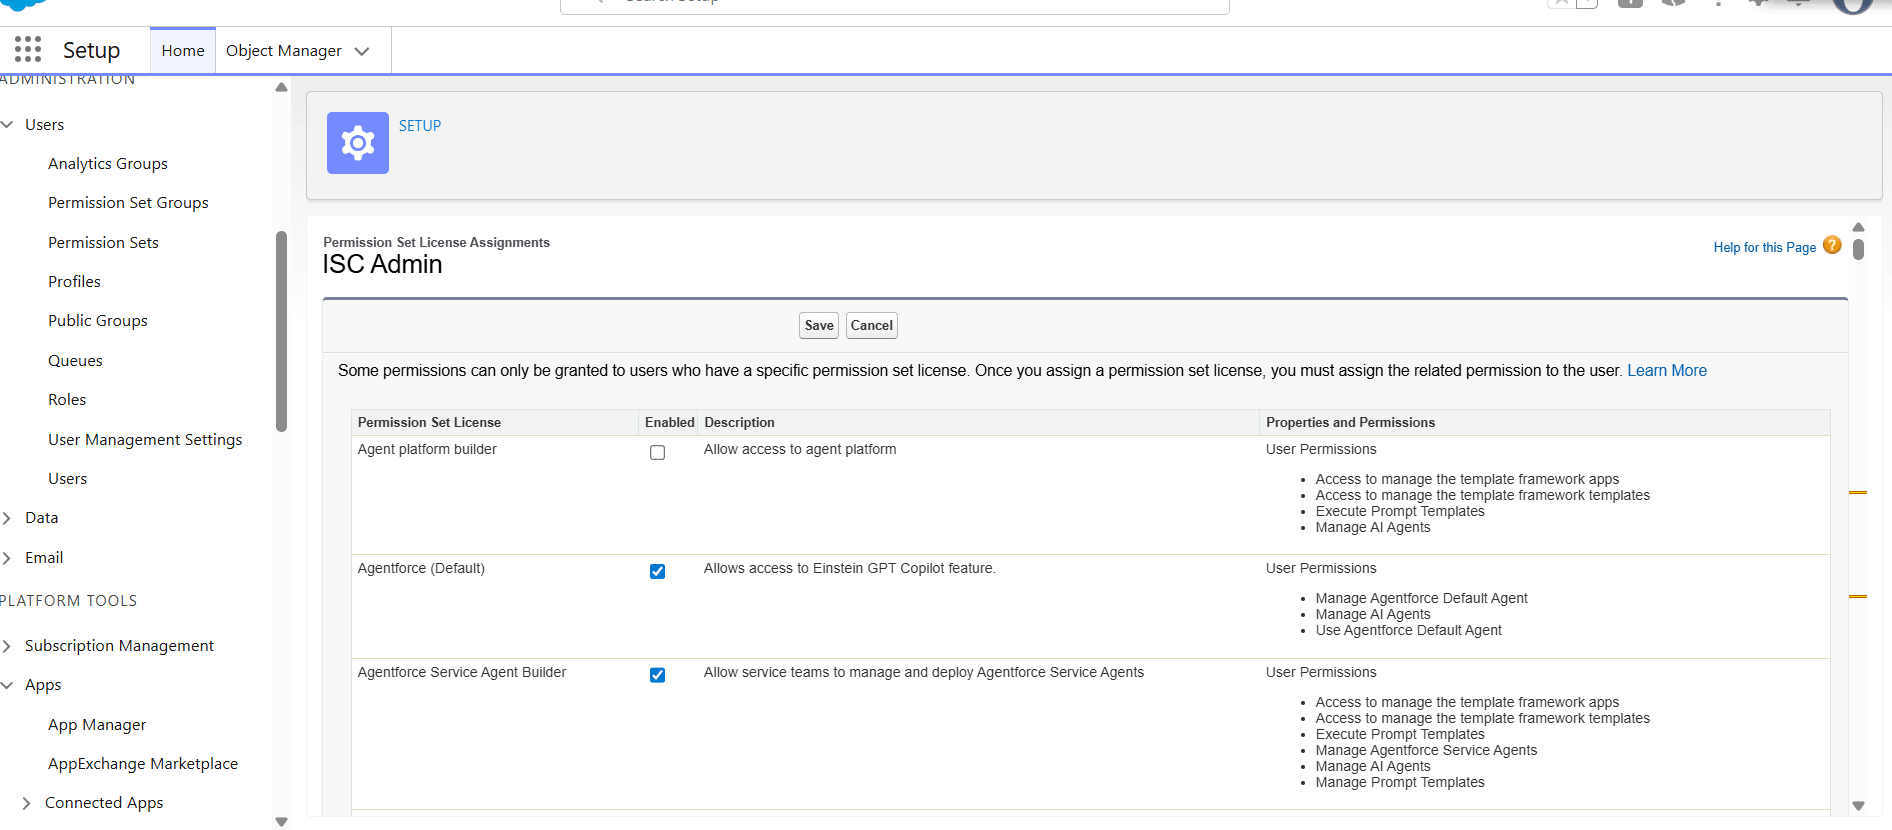Click 'Allows access to Einstein GPT Copilot feature' text
This screenshot has width=1892, height=830.
[849, 569]
